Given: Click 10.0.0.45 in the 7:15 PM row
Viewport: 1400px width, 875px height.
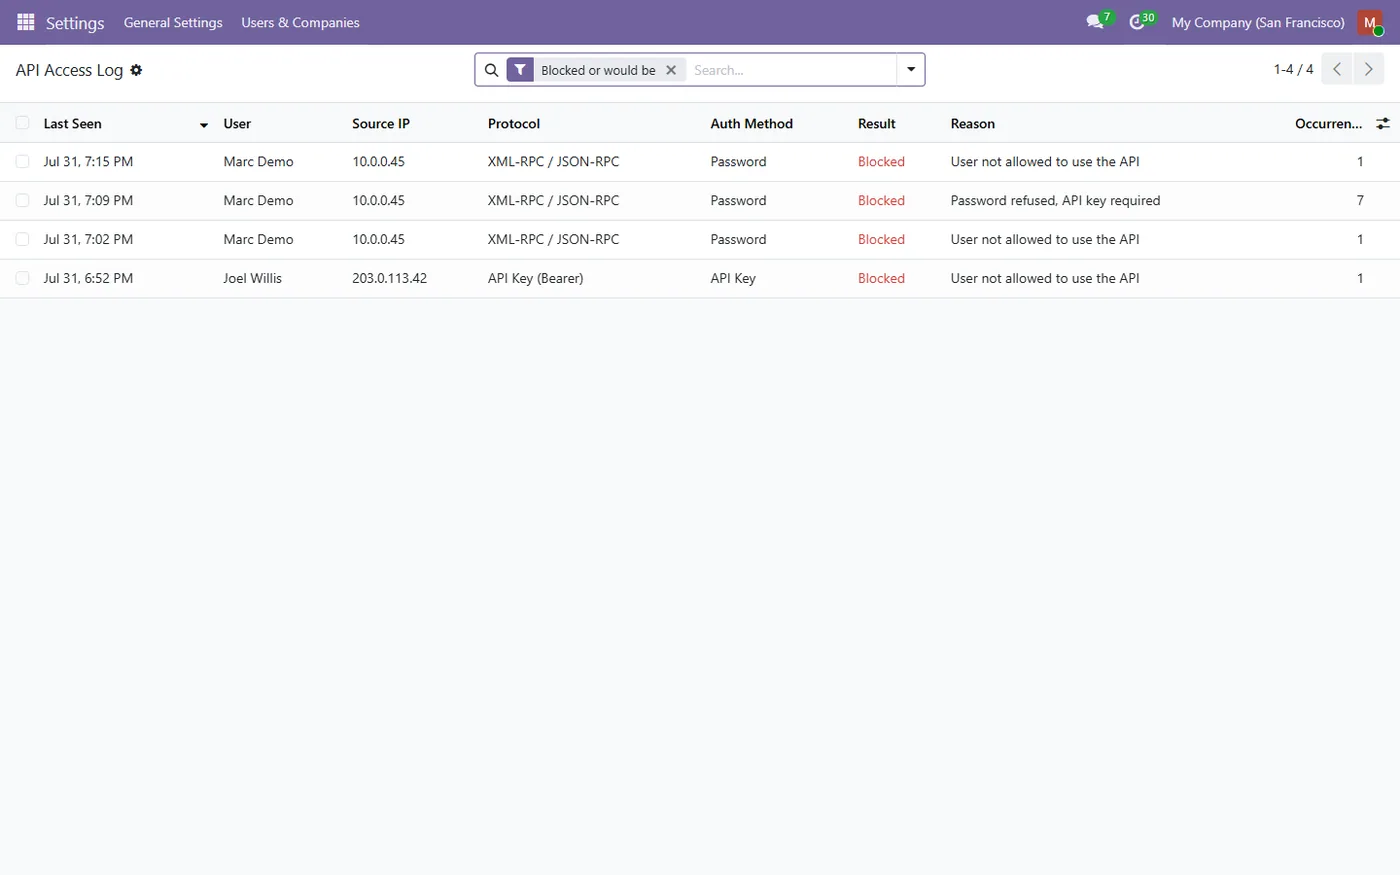Looking at the screenshot, I should click(378, 161).
